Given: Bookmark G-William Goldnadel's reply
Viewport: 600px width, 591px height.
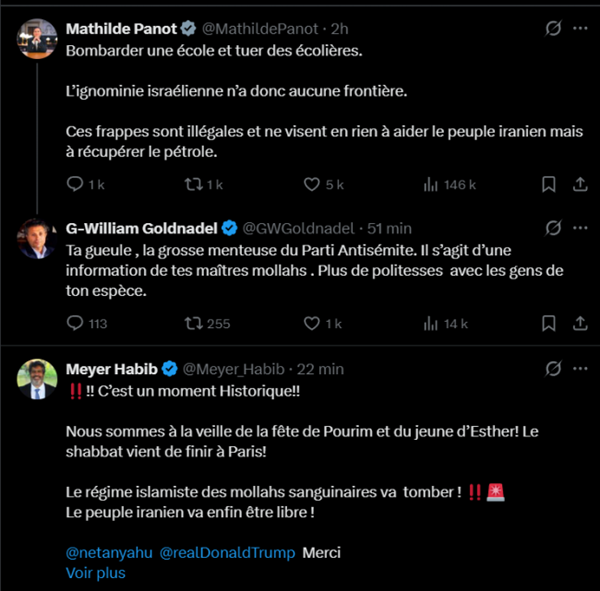Looking at the screenshot, I should (x=549, y=323).
